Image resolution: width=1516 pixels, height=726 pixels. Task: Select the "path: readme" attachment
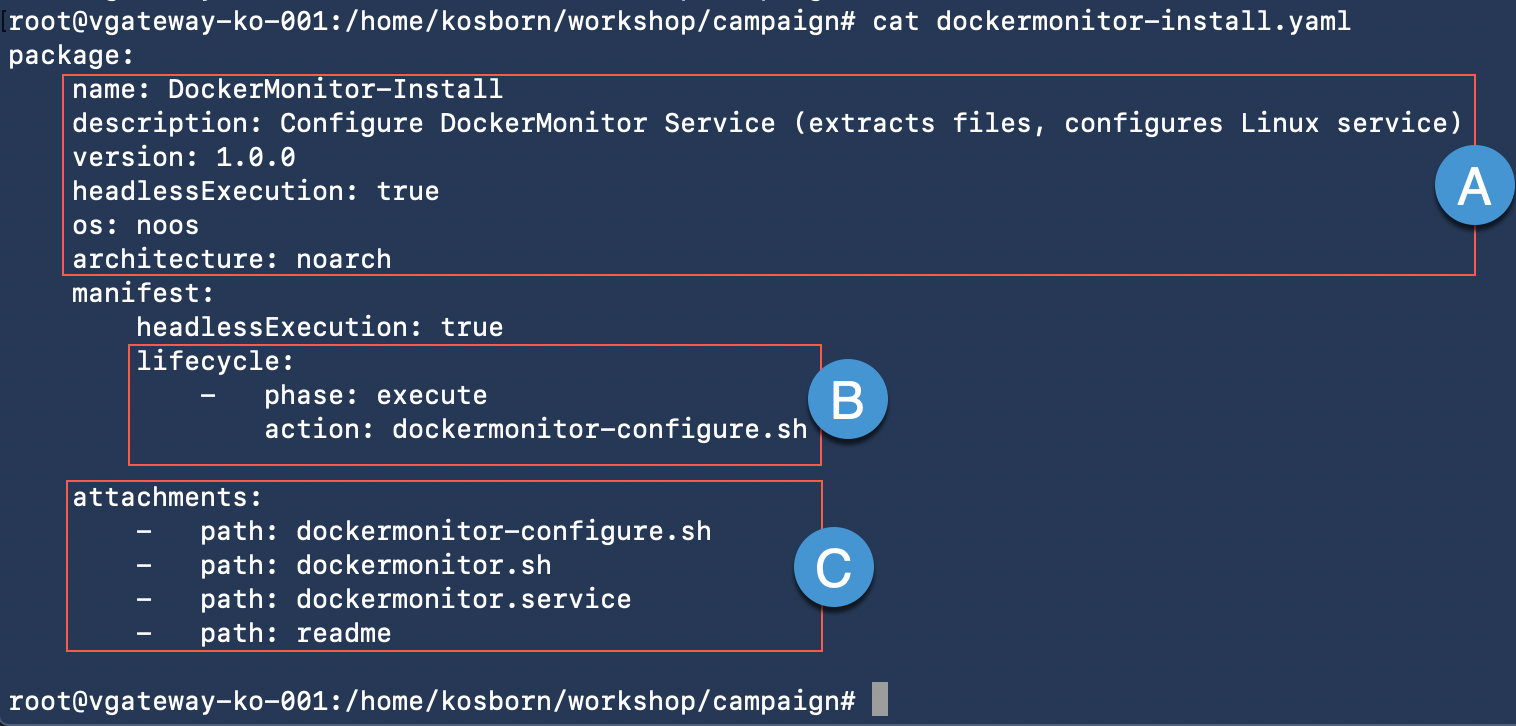point(295,633)
